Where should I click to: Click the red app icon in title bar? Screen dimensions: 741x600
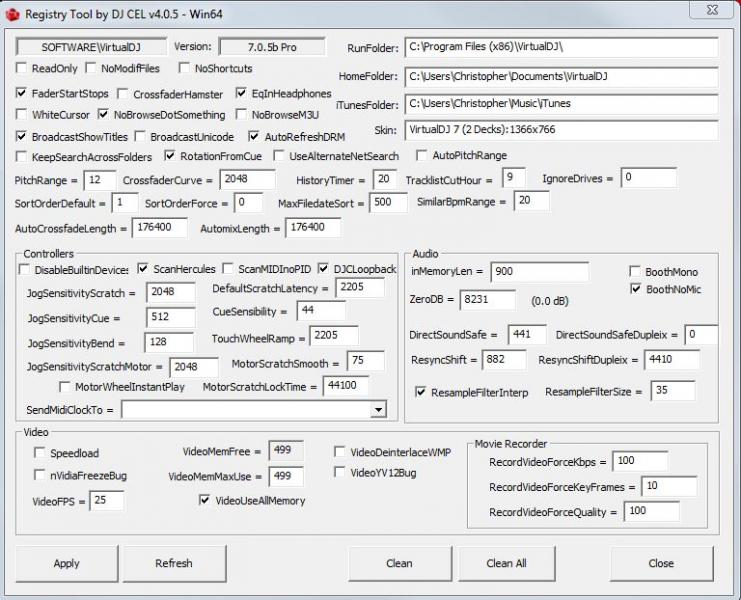tap(12, 14)
